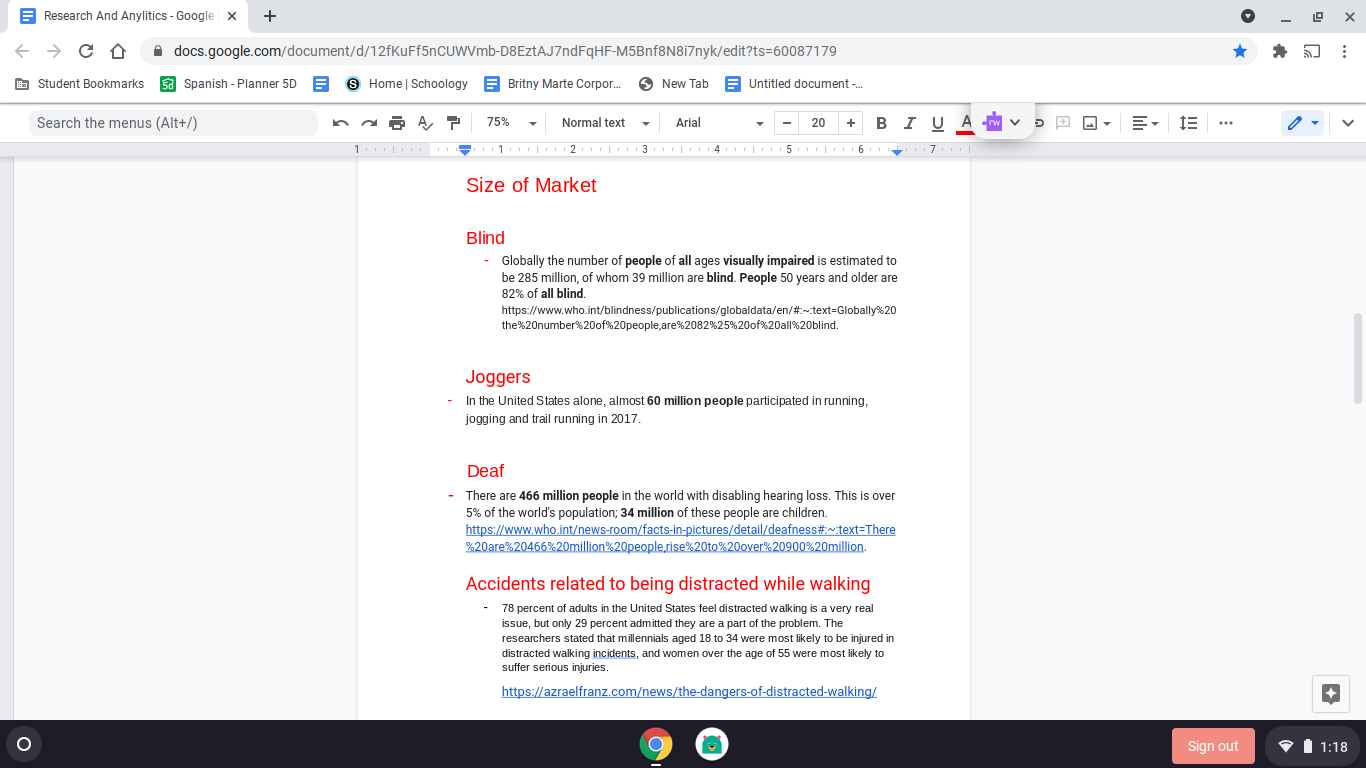This screenshot has height=768, width=1366.
Task: Open the New Tab bookmark
Action: pyautogui.click(x=674, y=84)
